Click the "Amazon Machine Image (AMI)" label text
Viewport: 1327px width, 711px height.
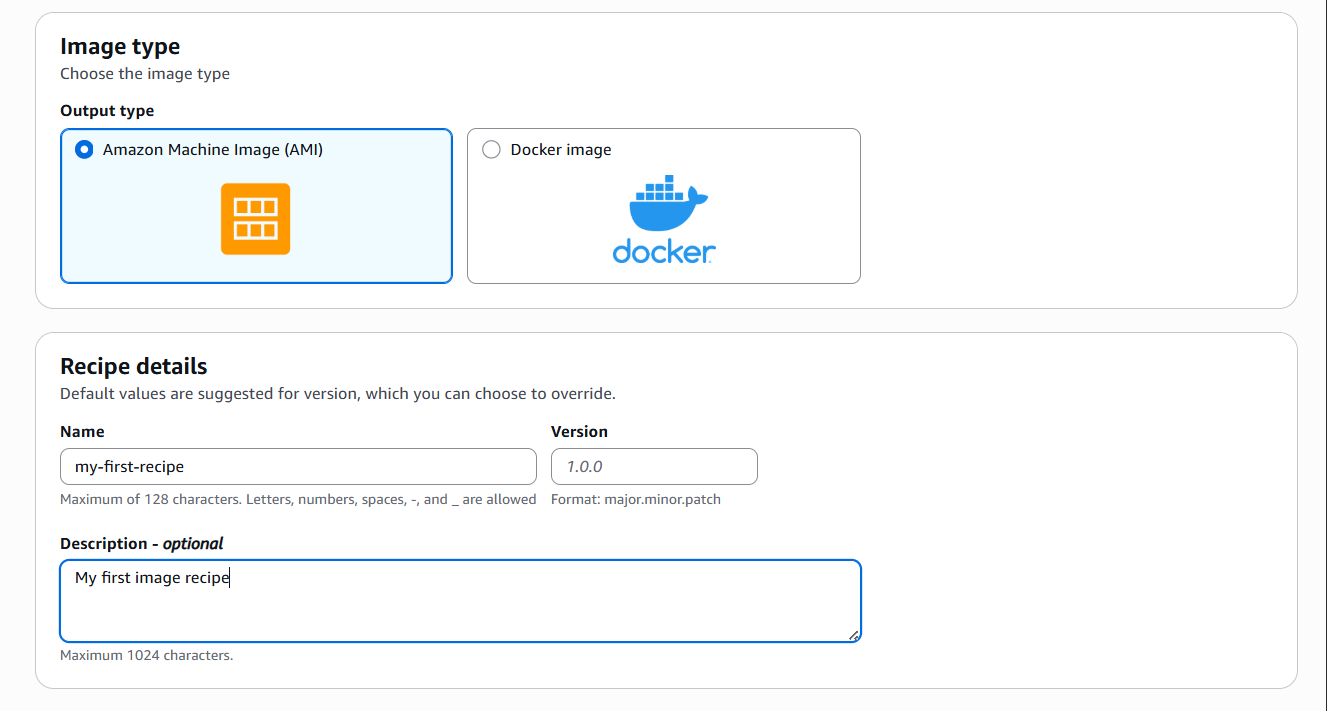213,150
